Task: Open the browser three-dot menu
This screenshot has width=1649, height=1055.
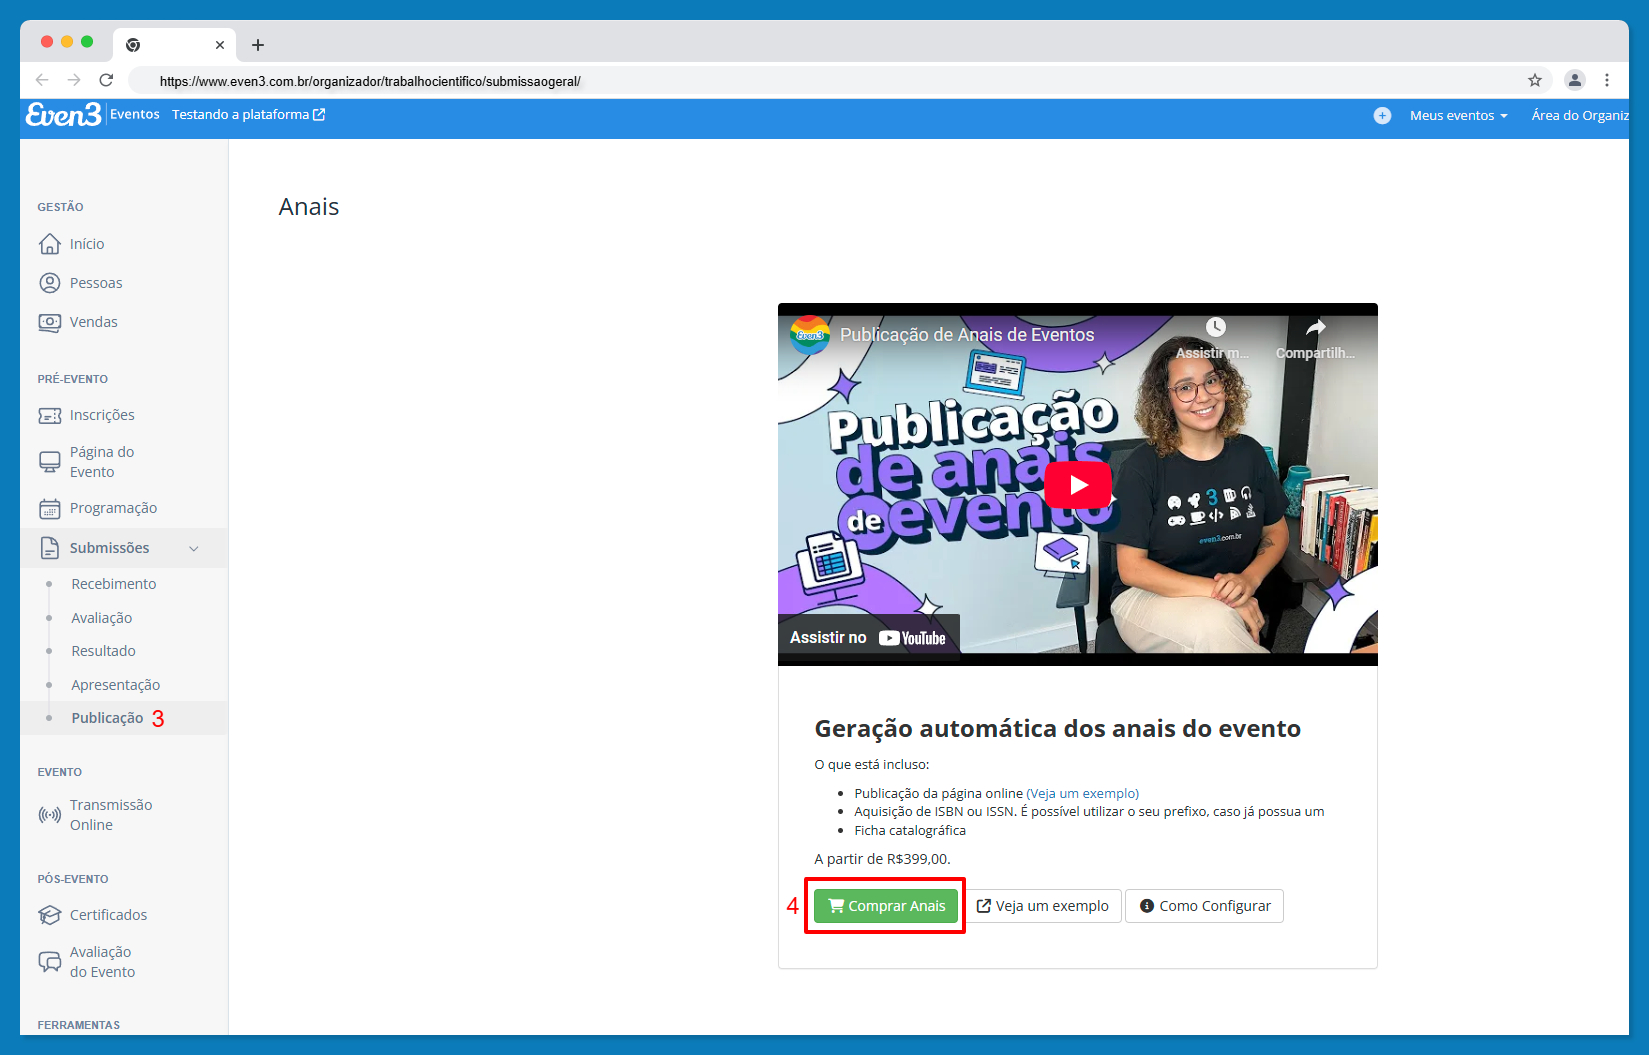Action: pyautogui.click(x=1607, y=80)
